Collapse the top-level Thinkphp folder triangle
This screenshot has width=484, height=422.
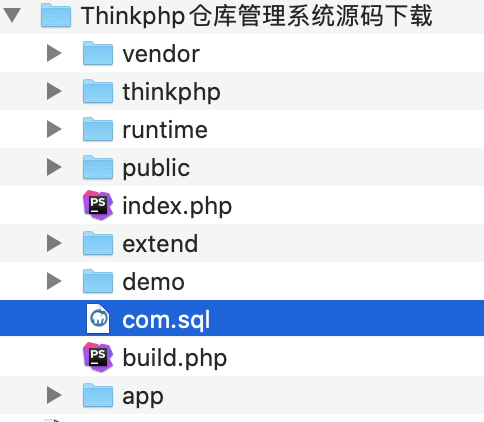(12, 15)
